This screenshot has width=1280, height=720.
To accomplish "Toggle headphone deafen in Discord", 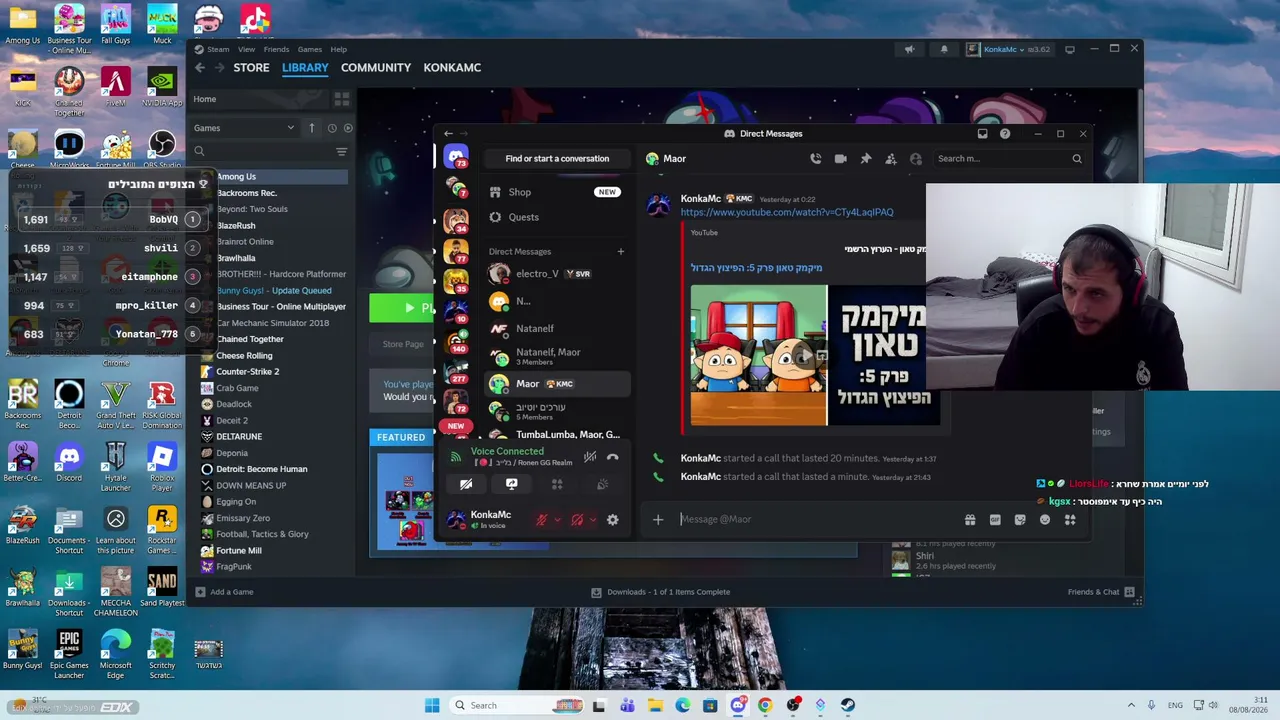I will pyautogui.click(x=577, y=519).
